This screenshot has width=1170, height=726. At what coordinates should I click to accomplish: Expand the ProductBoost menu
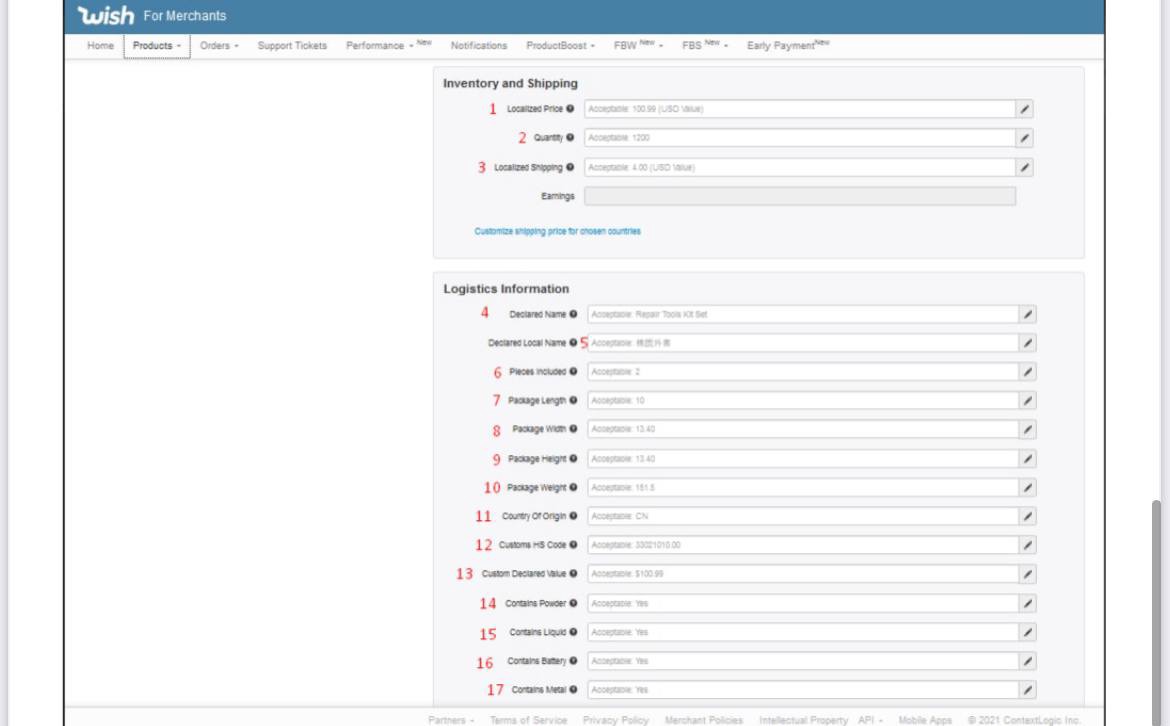click(560, 46)
